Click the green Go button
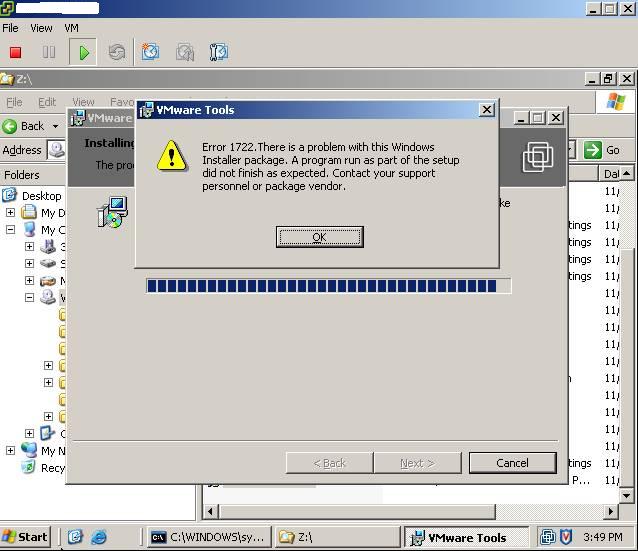638x551 pixels. (602, 150)
